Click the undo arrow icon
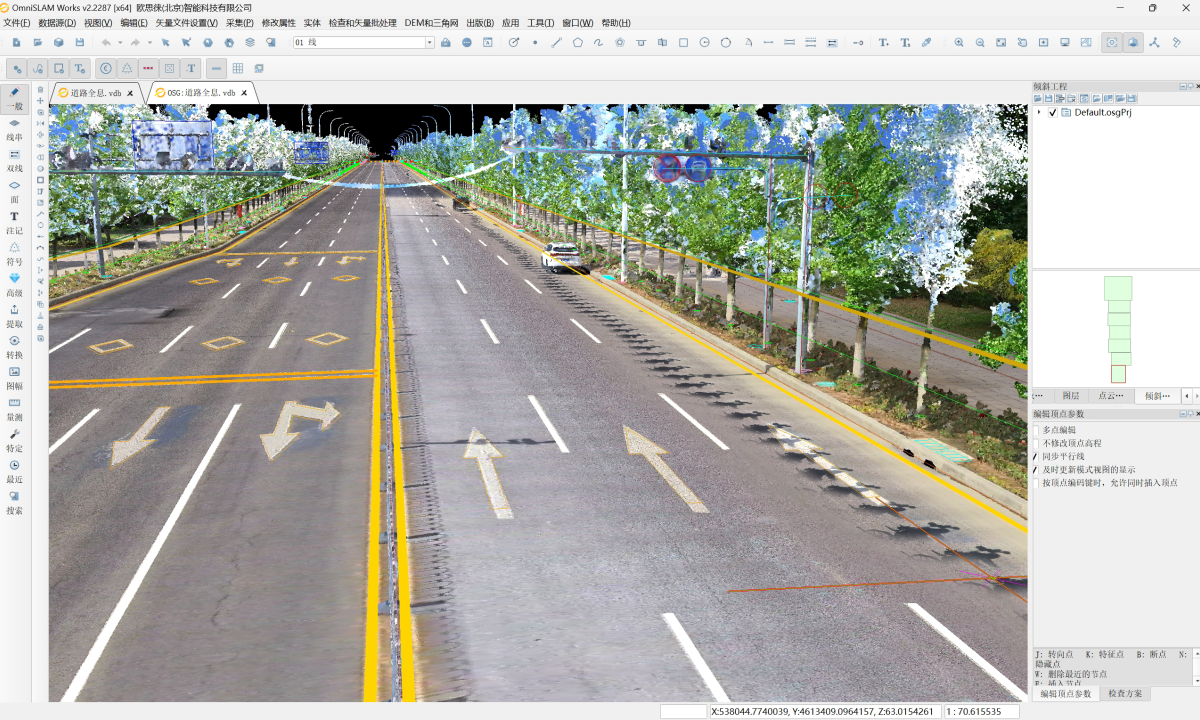Image resolution: width=1200 pixels, height=720 pixels. click(x=106, y=43)
